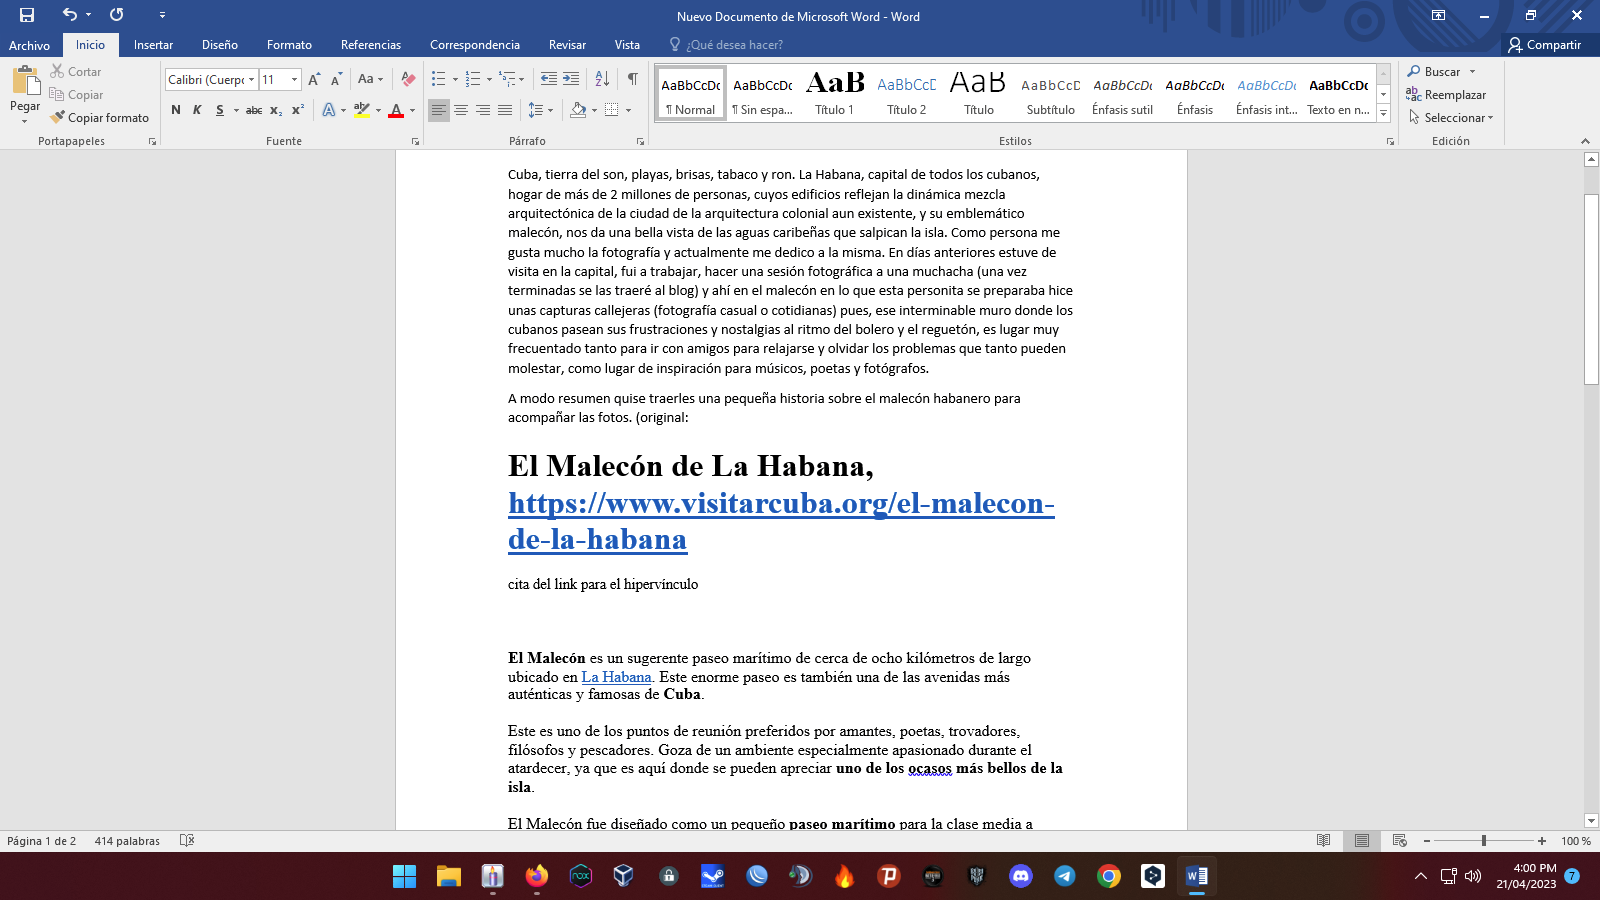Viewport: 1600px width, 900px height.
Task: Zoom out with the minus button
Action: pyautogui.click(x=1427, y=841)
